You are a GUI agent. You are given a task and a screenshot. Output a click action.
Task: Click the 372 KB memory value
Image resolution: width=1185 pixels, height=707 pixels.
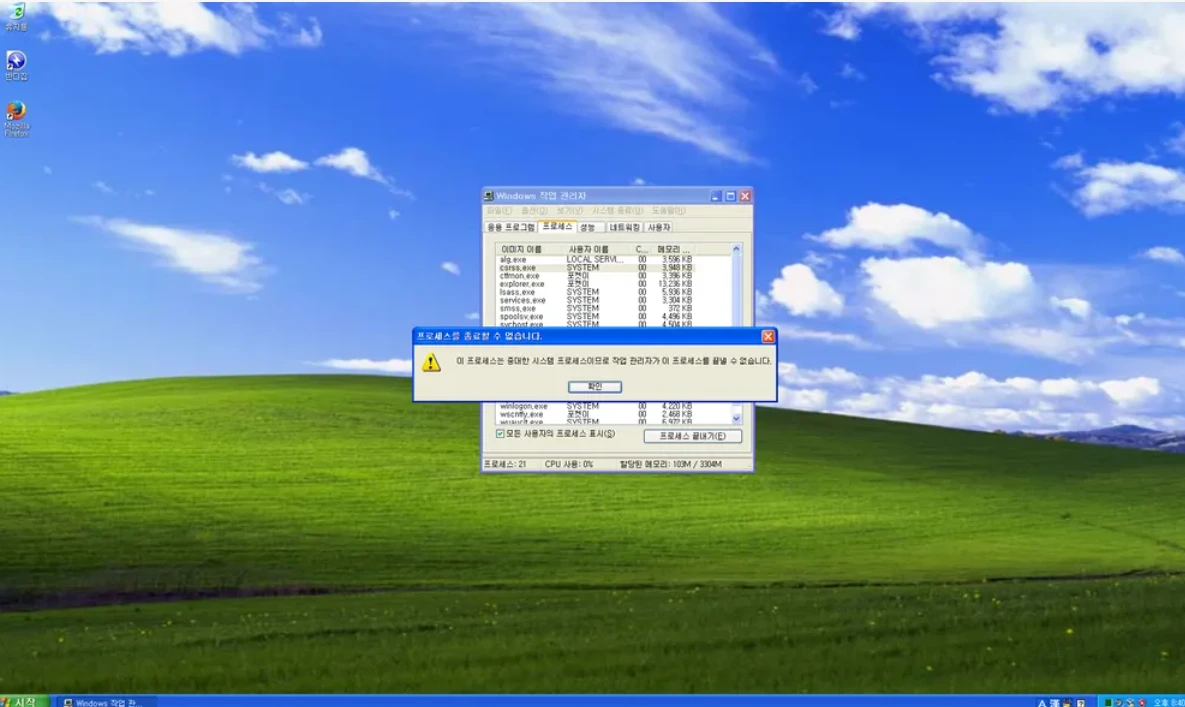[679, 308]
